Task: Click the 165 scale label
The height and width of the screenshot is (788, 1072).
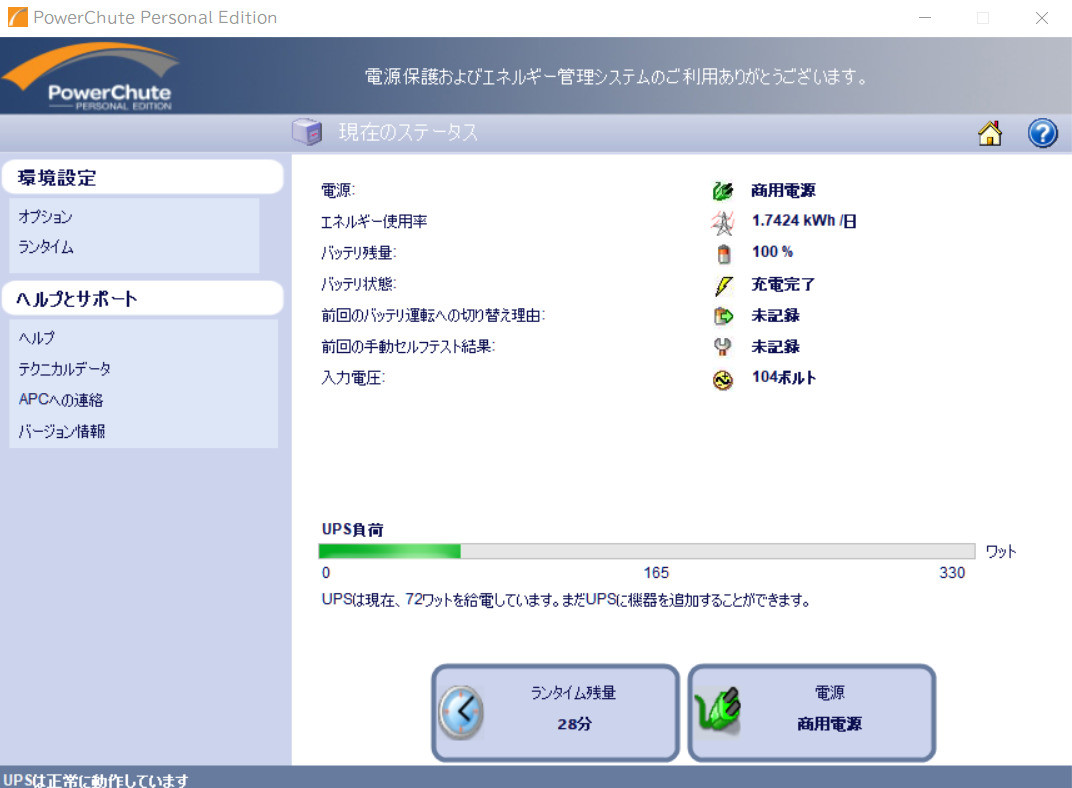Action: (x=656, y=573)
